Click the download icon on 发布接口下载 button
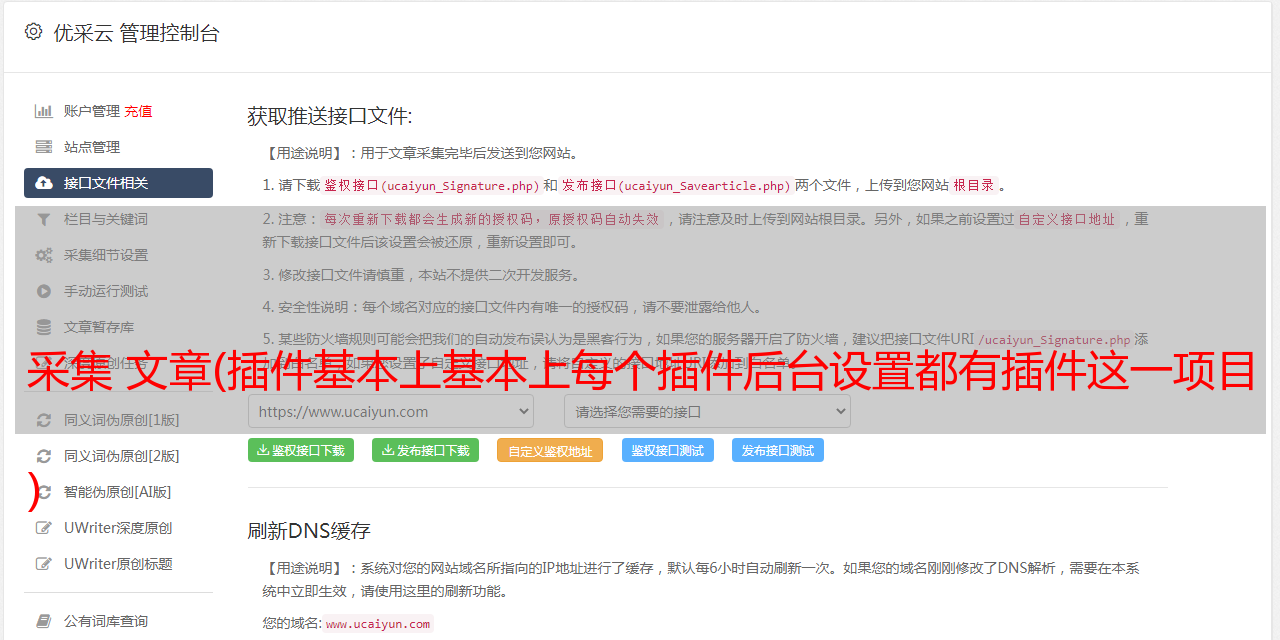This screenshot has height=640, width=1280. point(388,450)
